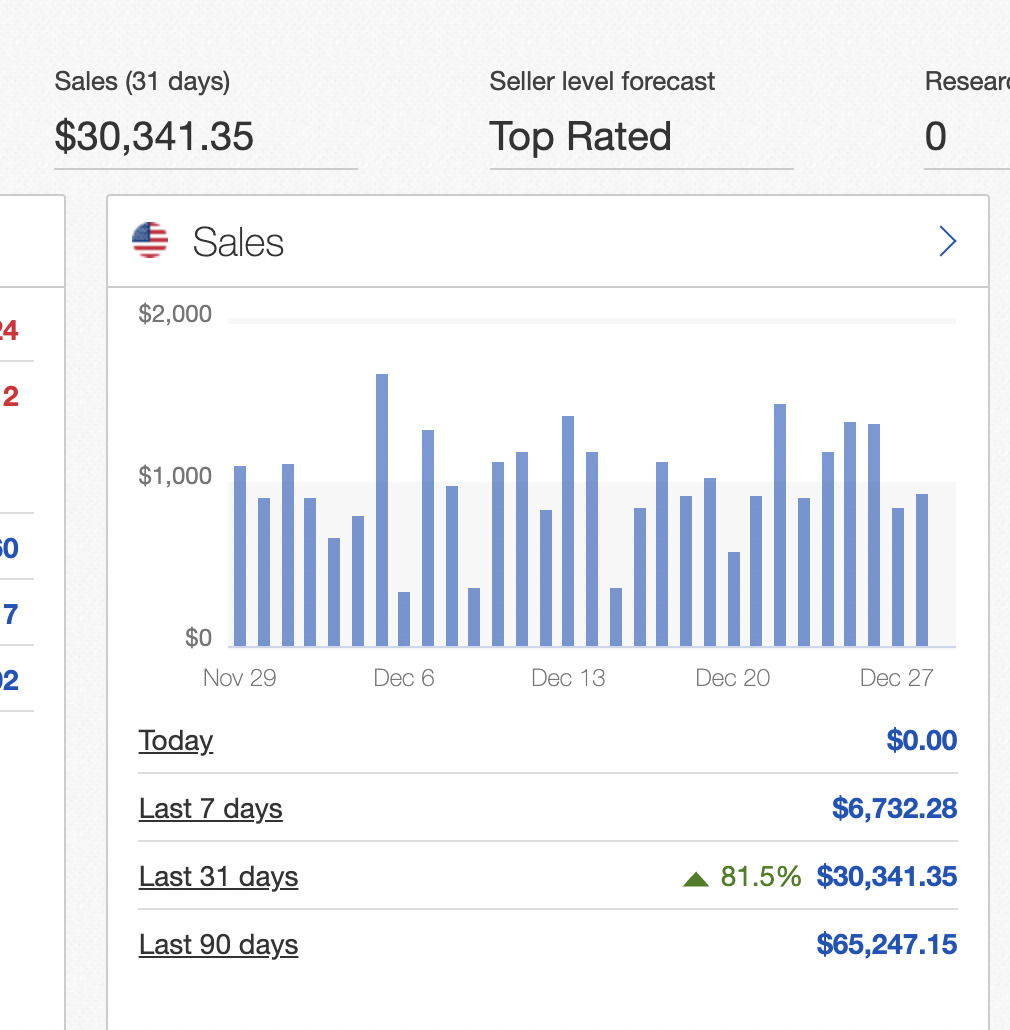Click the green 81.5% increase indicator

pyautogui.click(x=760, y=876)
